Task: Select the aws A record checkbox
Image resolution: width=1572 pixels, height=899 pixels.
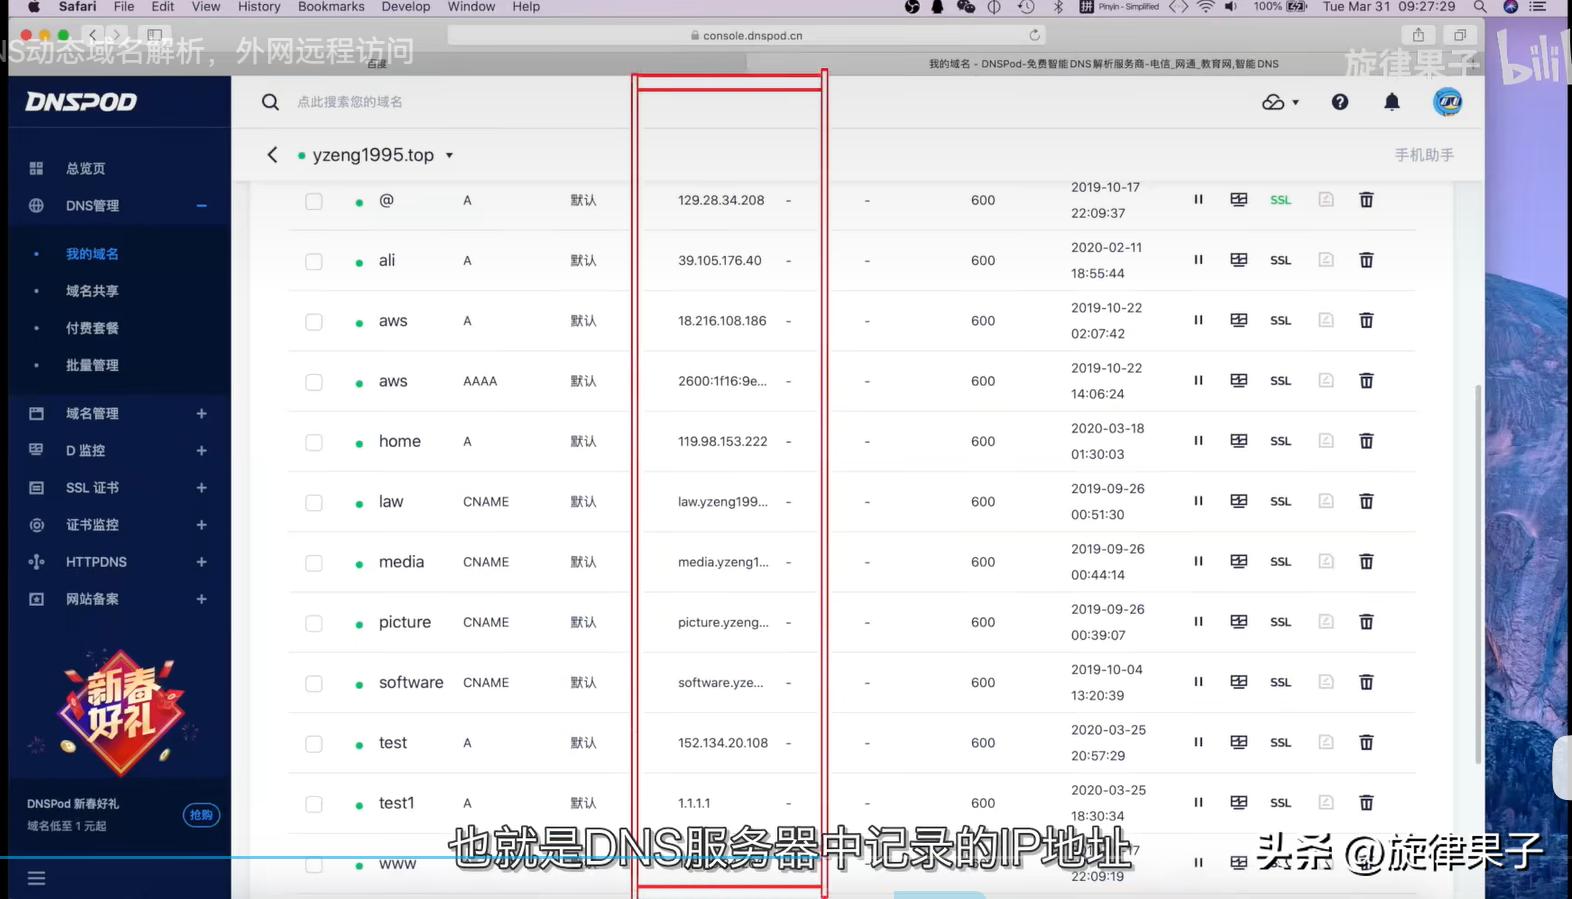Action: pos(314,322)
